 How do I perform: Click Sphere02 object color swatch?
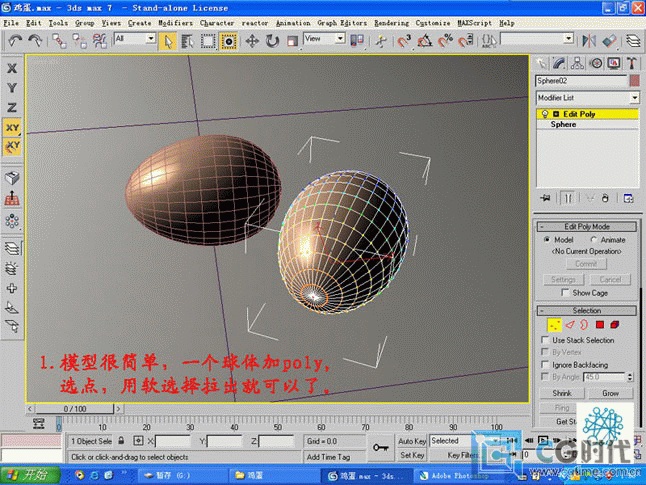pos(634,81)
